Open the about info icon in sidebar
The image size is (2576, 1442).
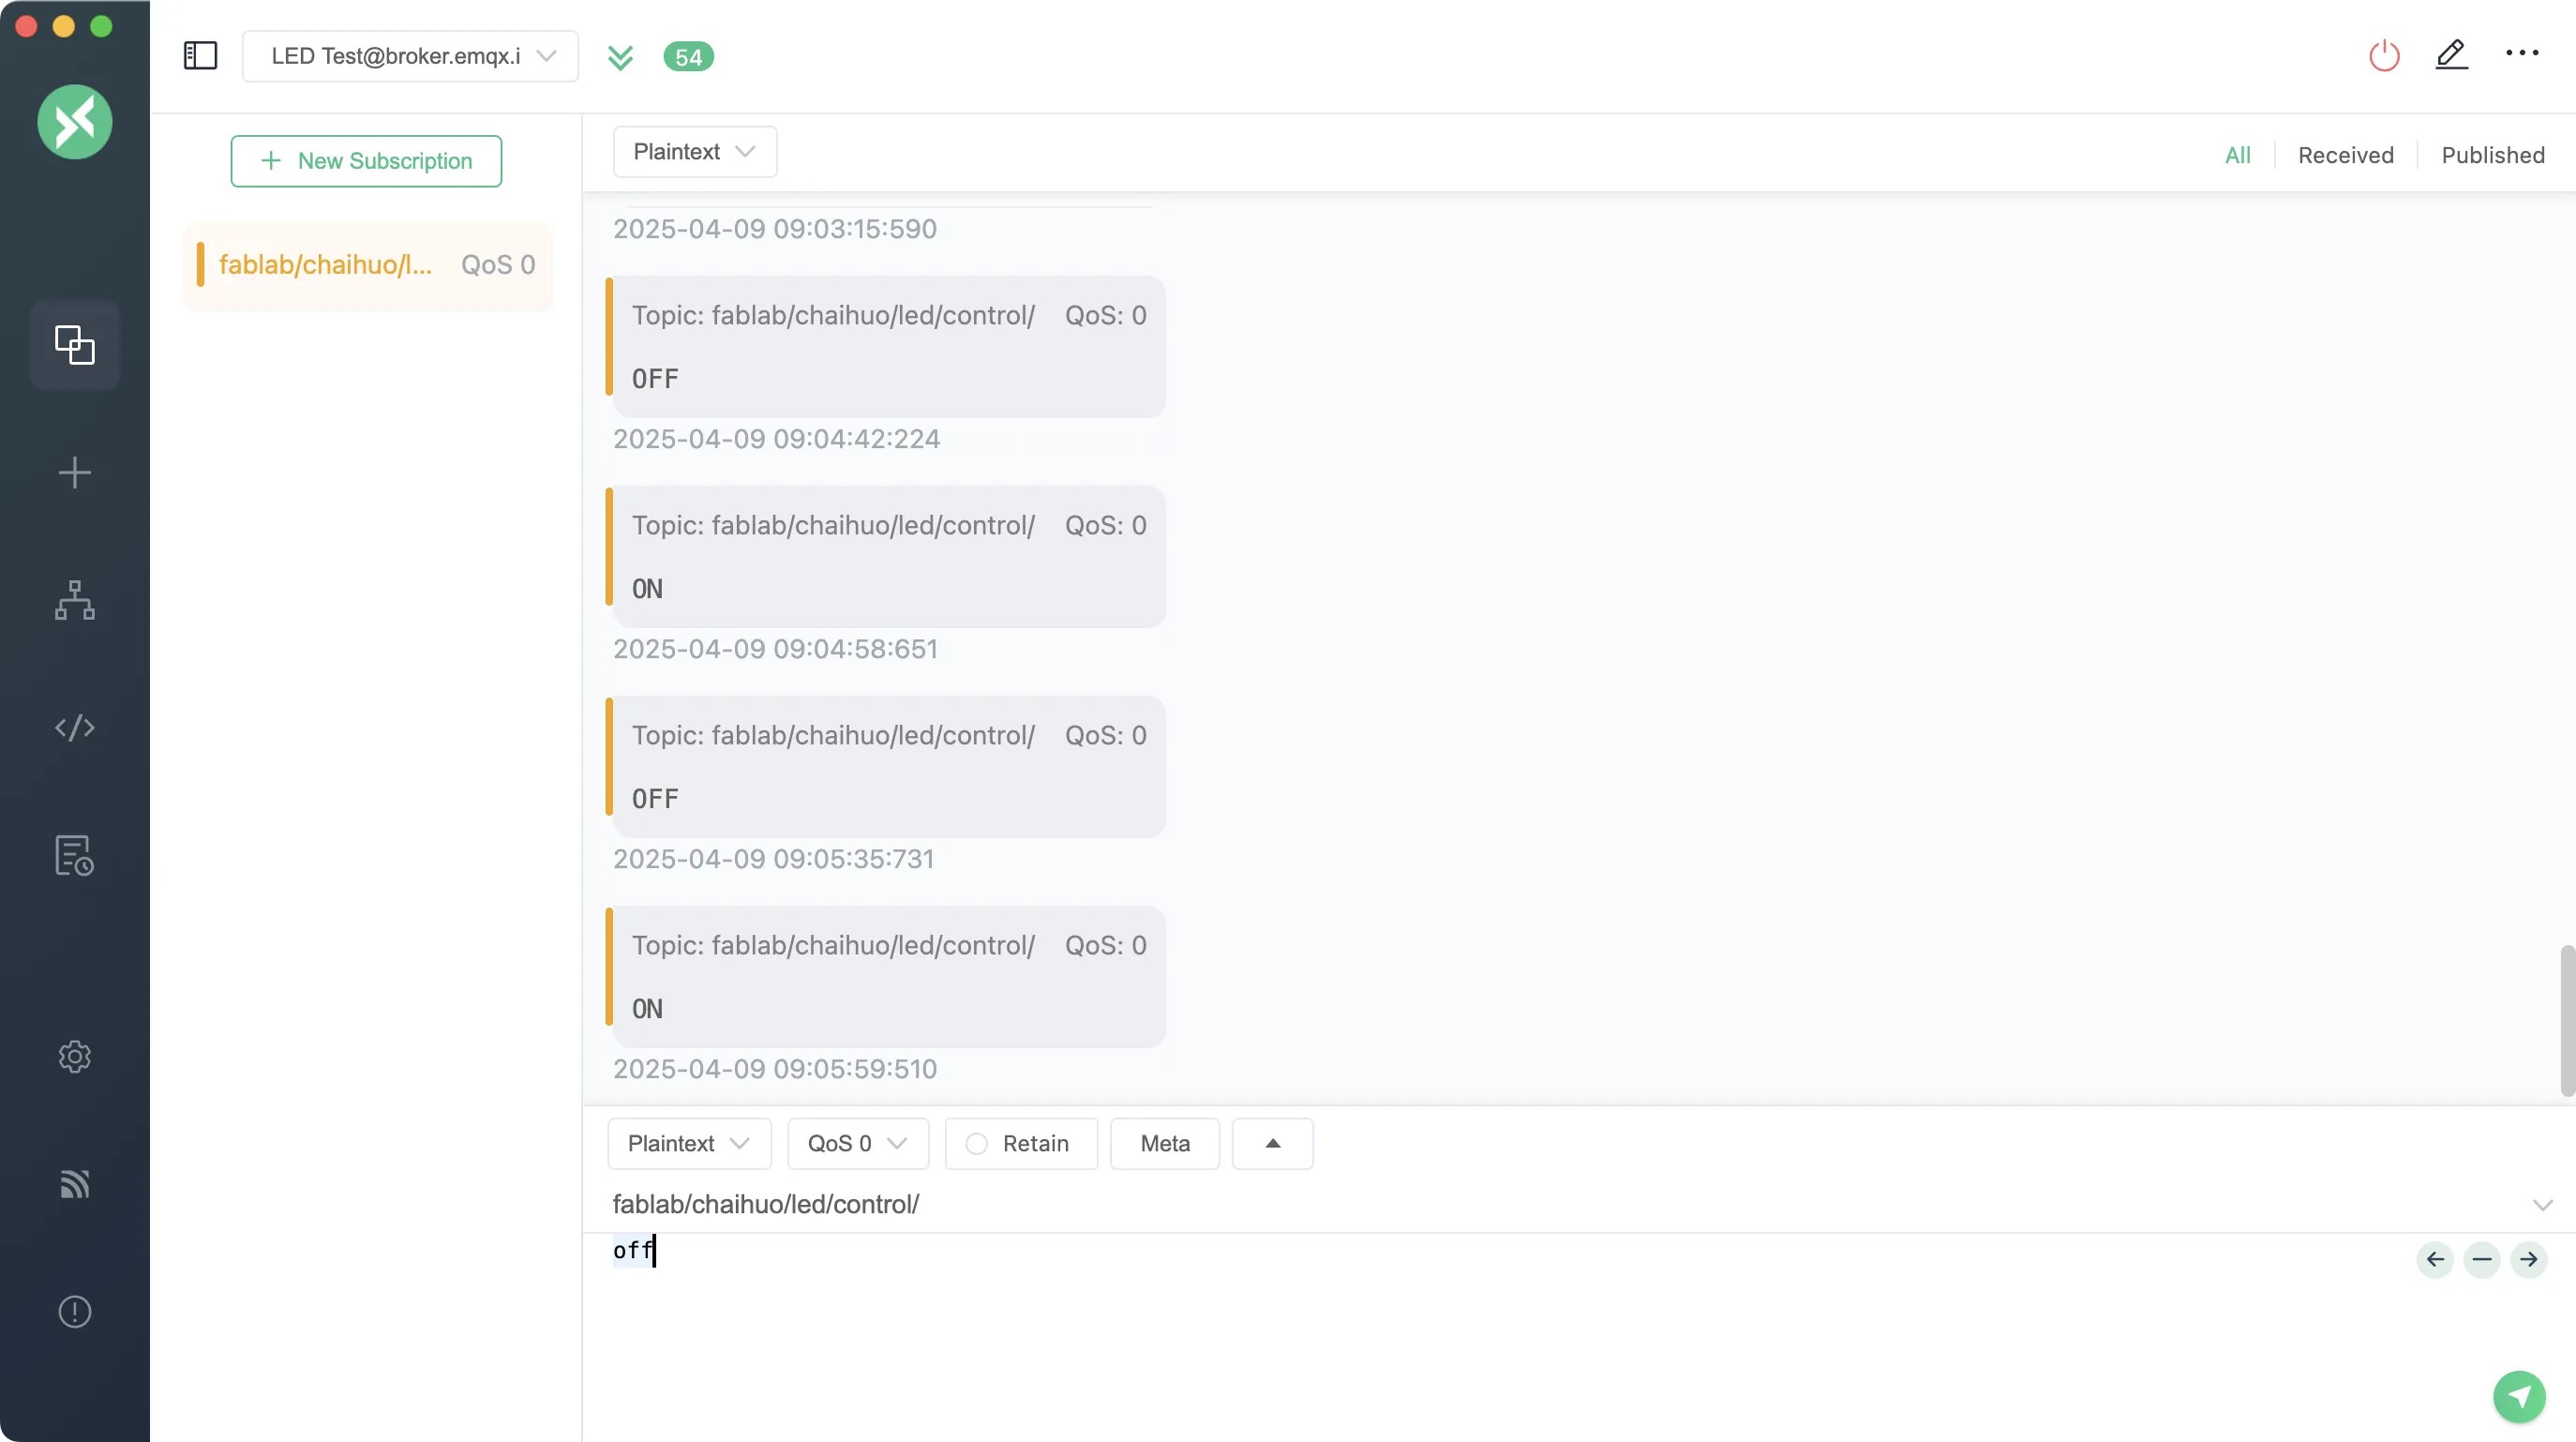pyautogui.click(x=75, y=1311)
